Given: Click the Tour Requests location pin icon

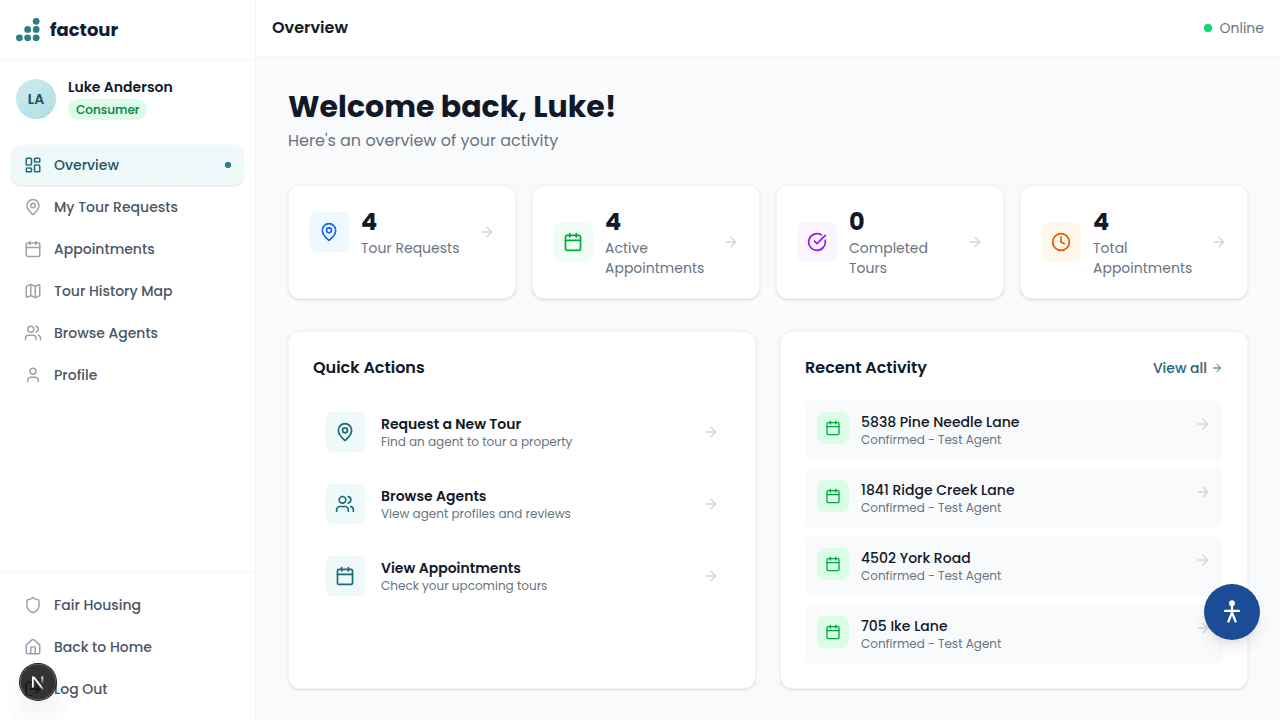Looking at the screenshot, I should tap(329, 231).
